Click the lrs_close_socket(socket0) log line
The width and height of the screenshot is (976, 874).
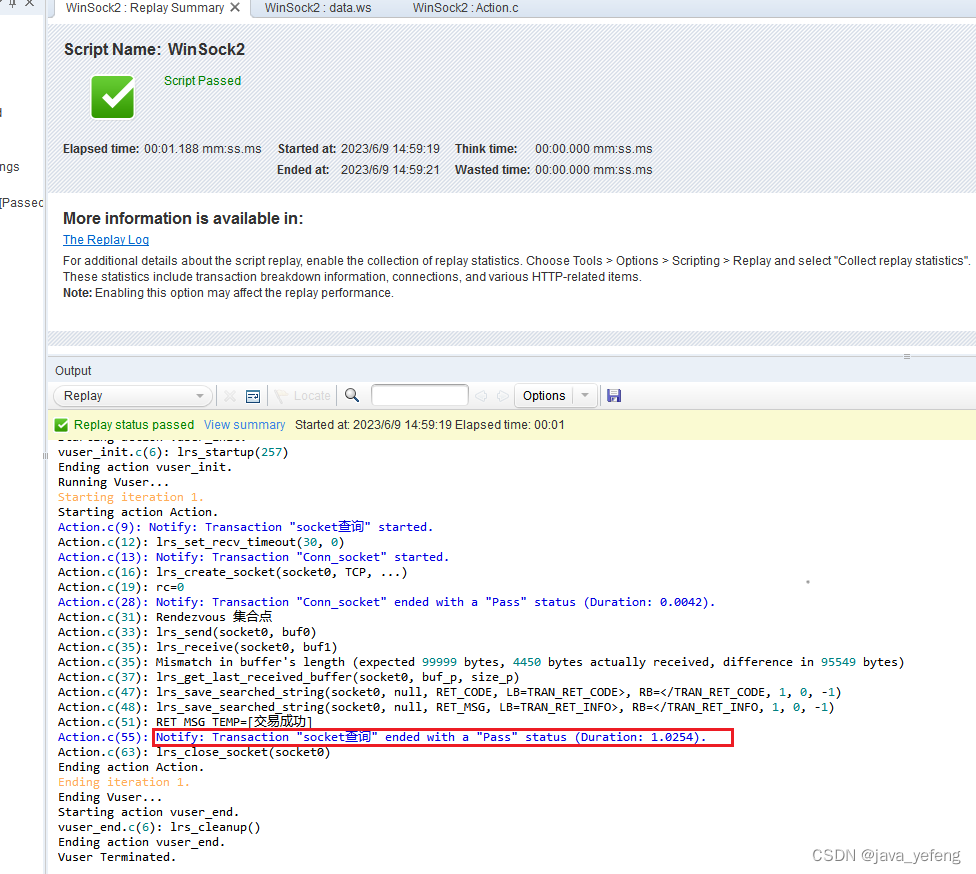pyautogui.click(x=194, y=752)
